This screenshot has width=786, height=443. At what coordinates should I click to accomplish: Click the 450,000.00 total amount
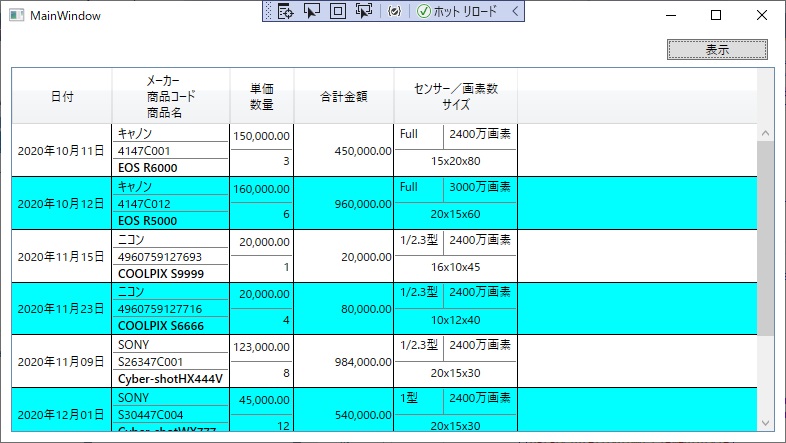[x=363, y=151]
